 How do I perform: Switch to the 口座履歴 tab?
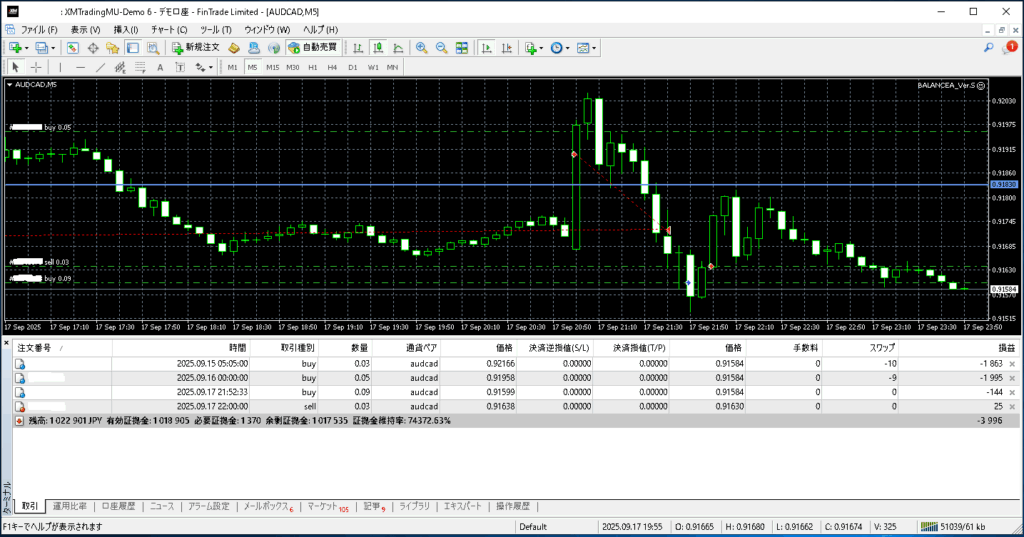118,506
